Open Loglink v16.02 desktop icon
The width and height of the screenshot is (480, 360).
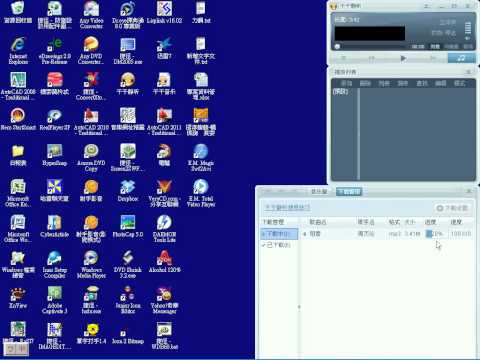point(164,12)
